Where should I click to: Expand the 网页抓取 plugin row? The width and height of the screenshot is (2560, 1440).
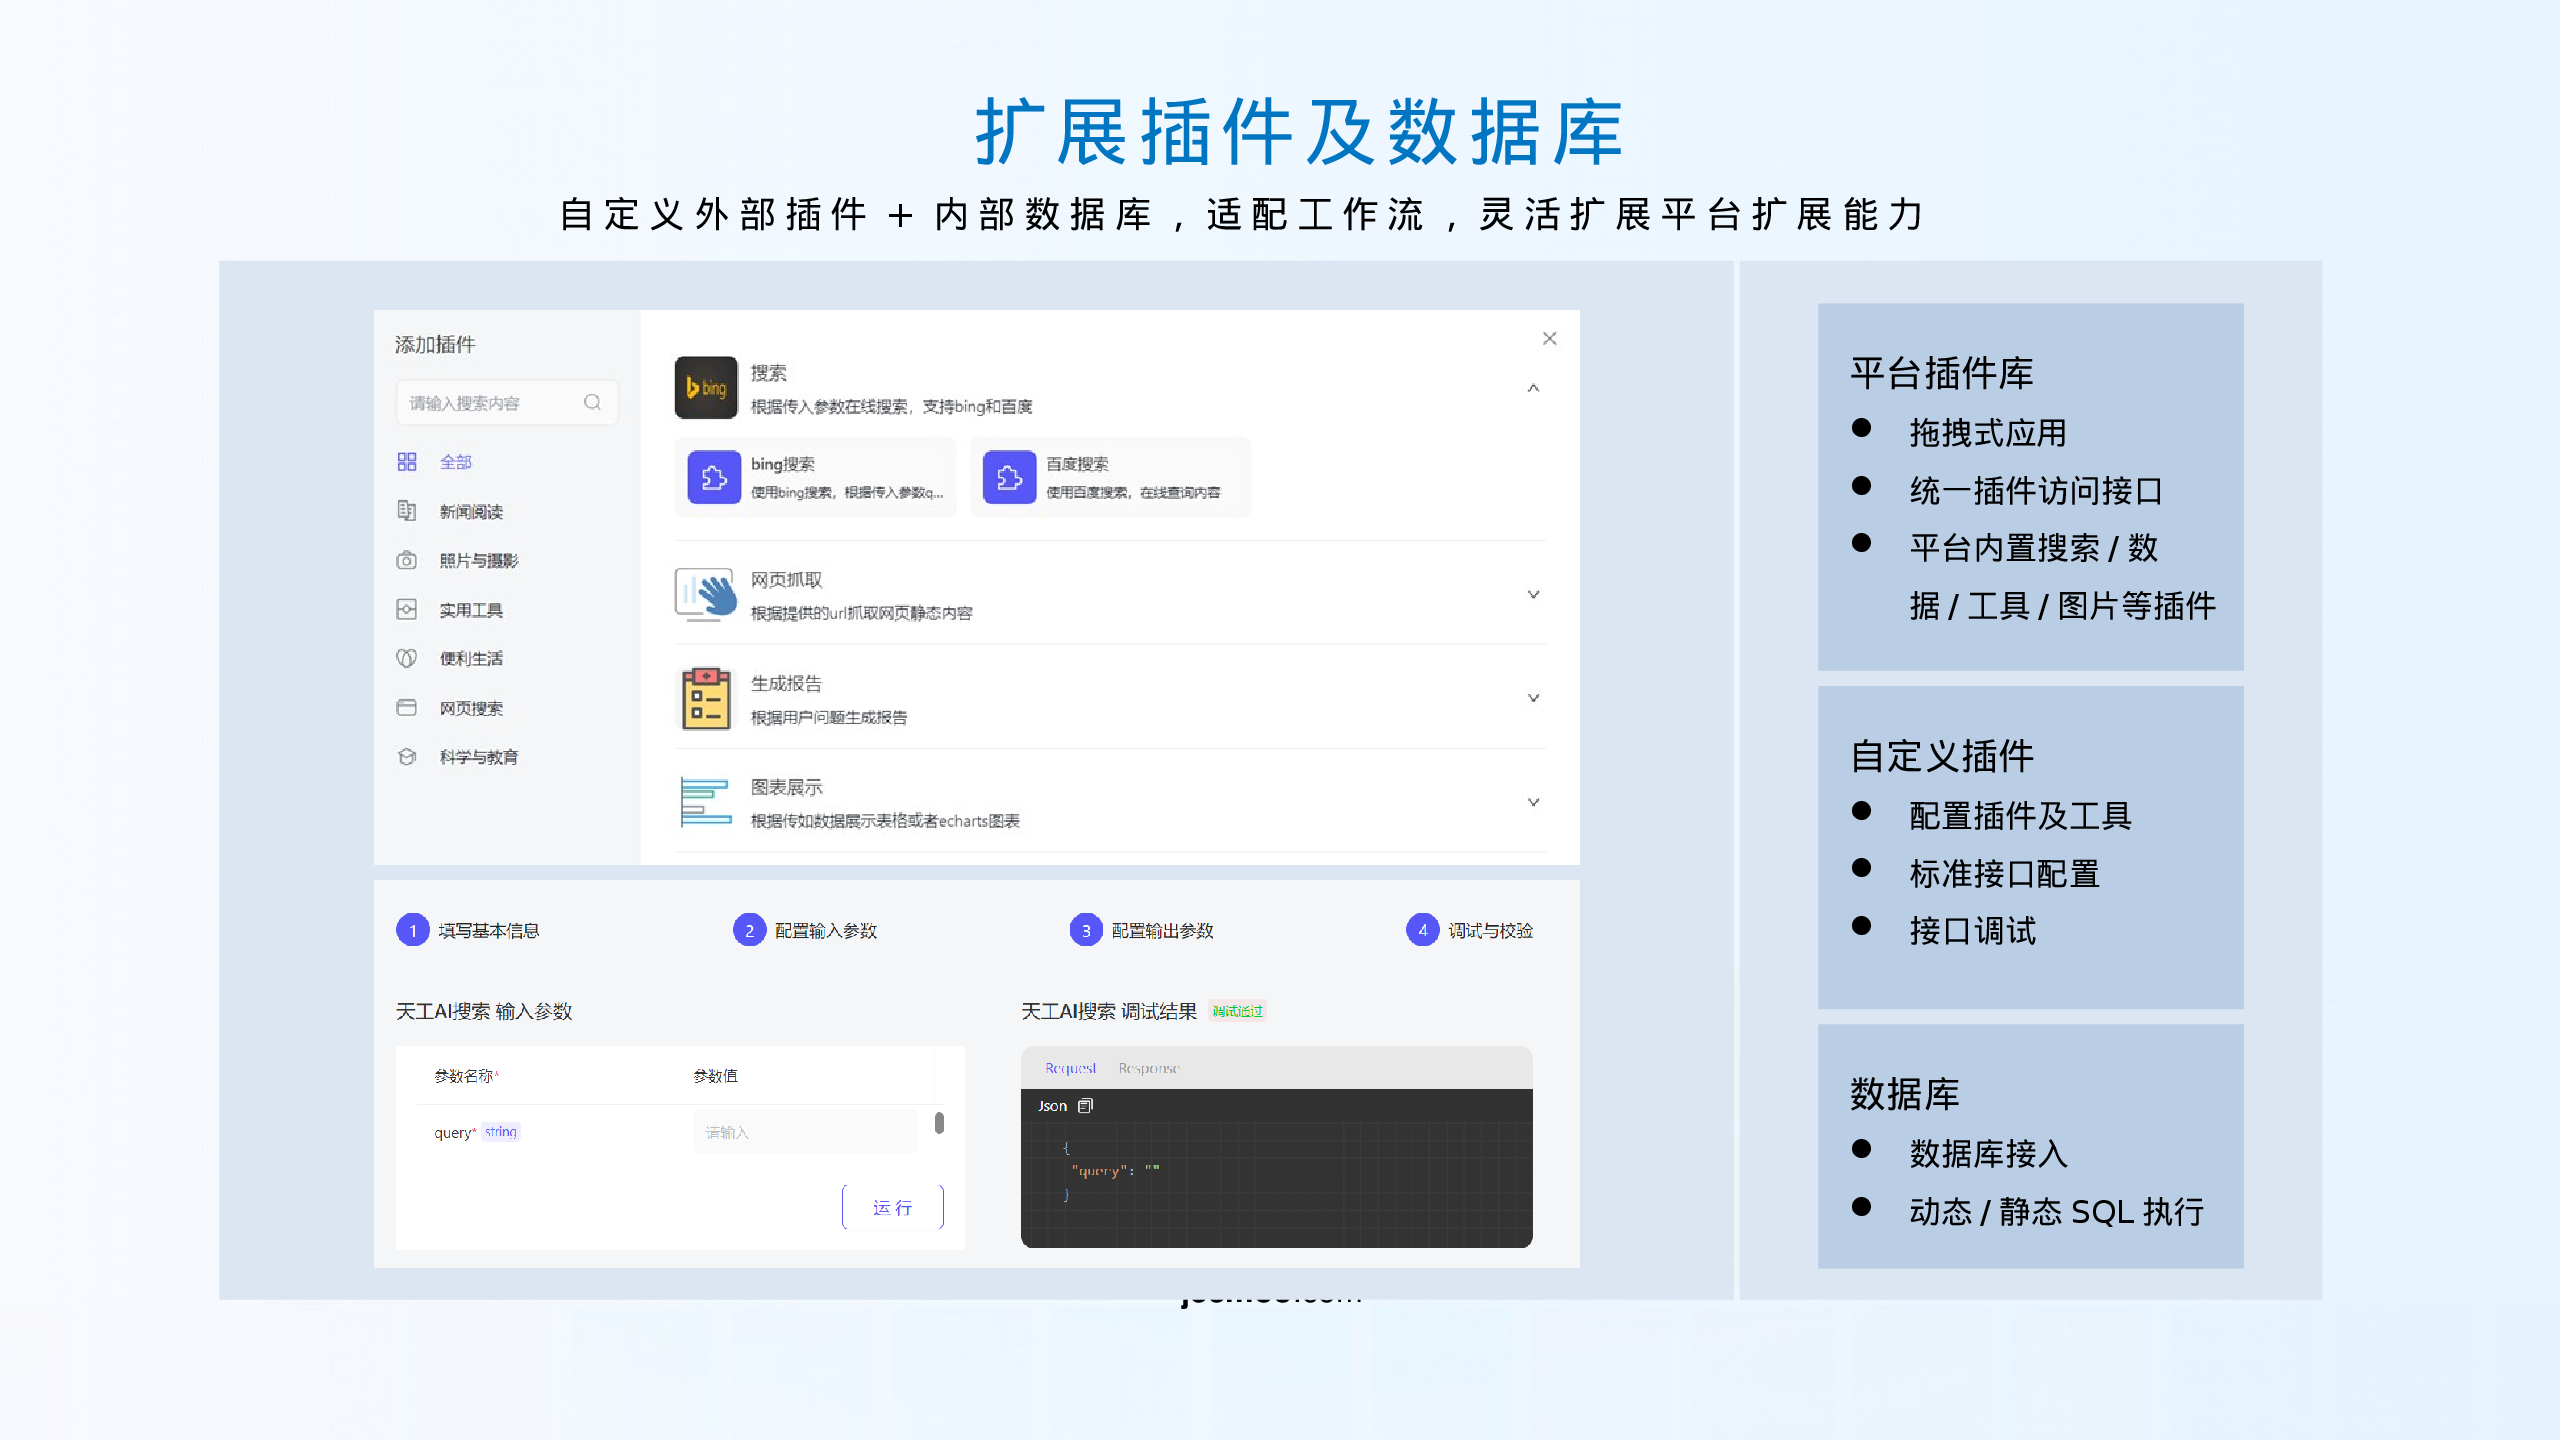1533,595
